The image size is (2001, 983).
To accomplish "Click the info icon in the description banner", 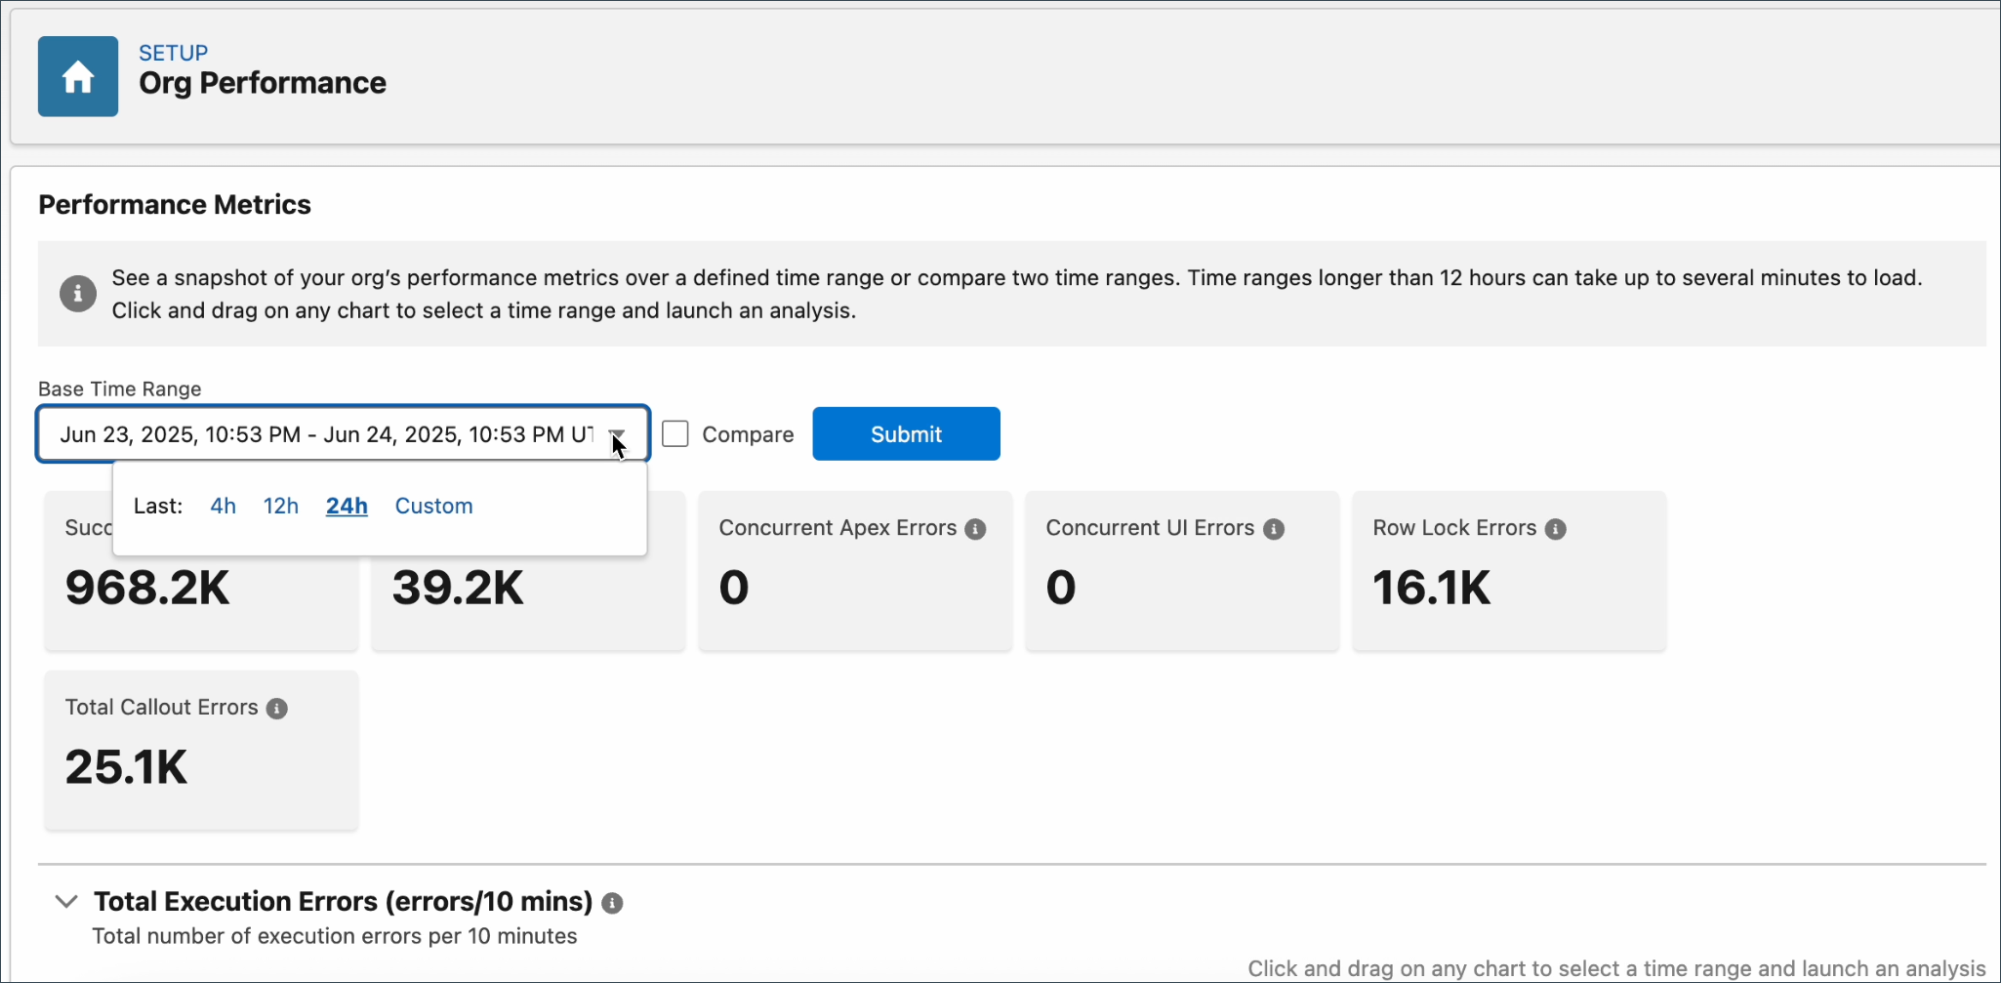I will click(x=77, y=293).
